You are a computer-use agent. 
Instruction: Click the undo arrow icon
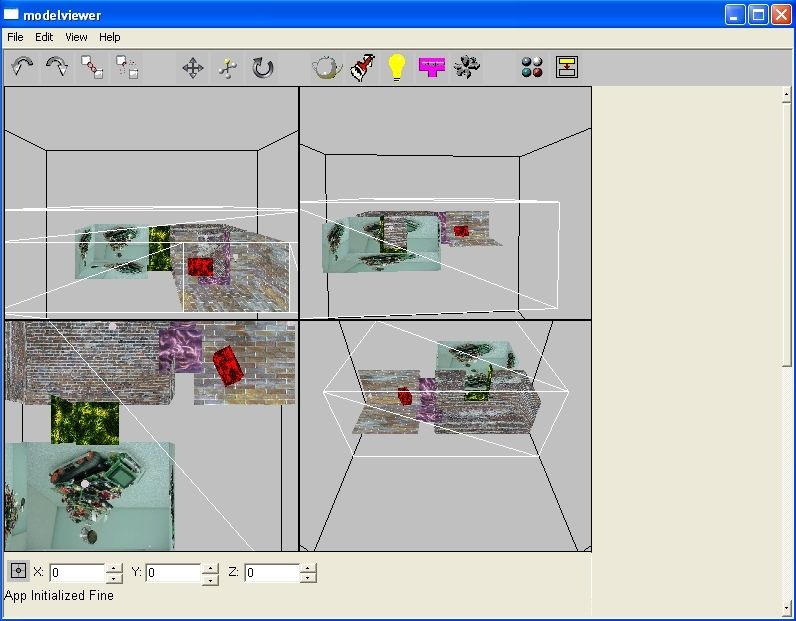click(x=23, y=67)
